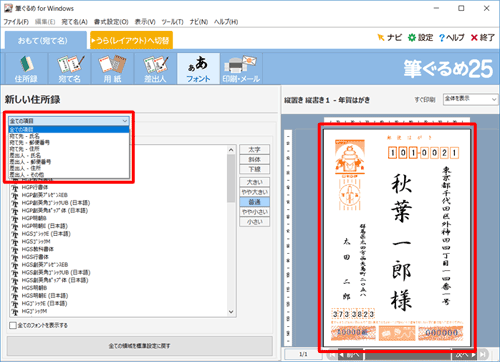Image resolution: width=500 pixels, height=362 pixels.
Task: Select sender postal code 3733823 on preview
Action: point(353,314)
